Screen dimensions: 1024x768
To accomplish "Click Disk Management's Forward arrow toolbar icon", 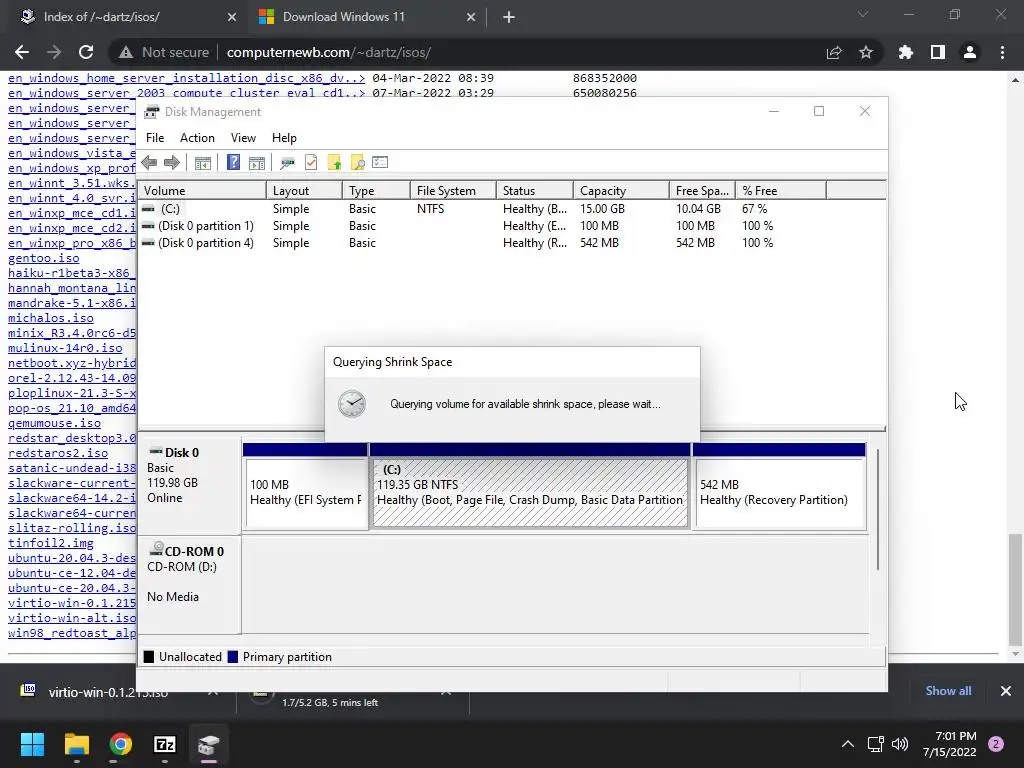I will [172, 163].
